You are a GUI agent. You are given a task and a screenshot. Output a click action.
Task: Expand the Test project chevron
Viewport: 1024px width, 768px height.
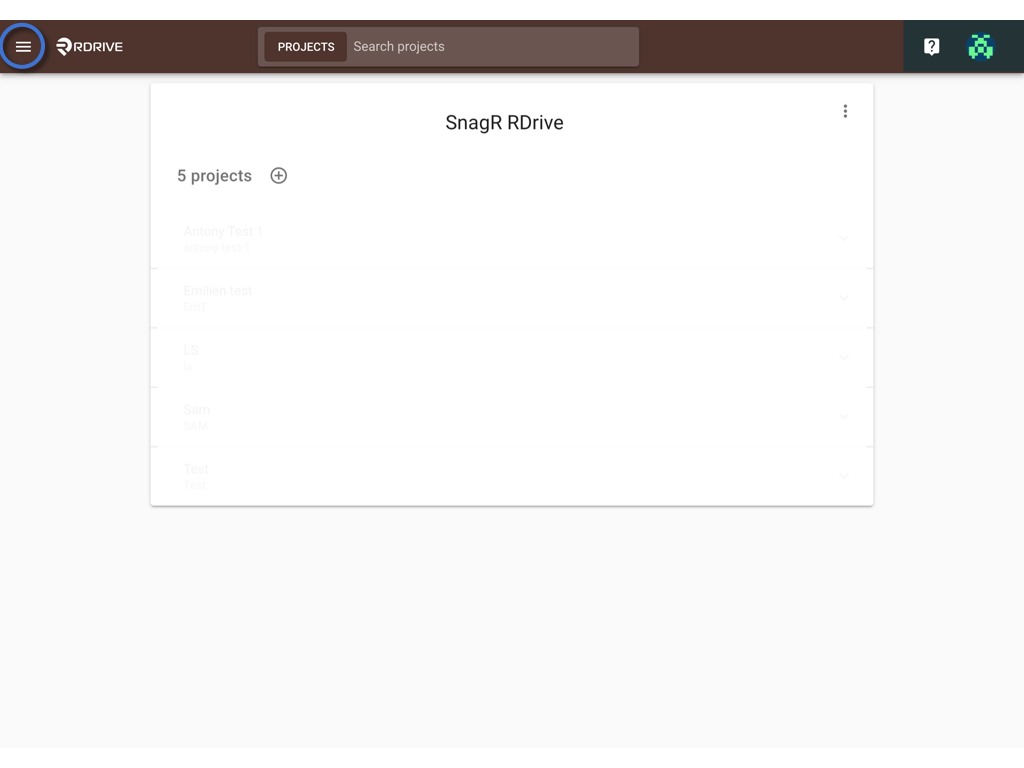pyautogui.click(x=844, y=477)
